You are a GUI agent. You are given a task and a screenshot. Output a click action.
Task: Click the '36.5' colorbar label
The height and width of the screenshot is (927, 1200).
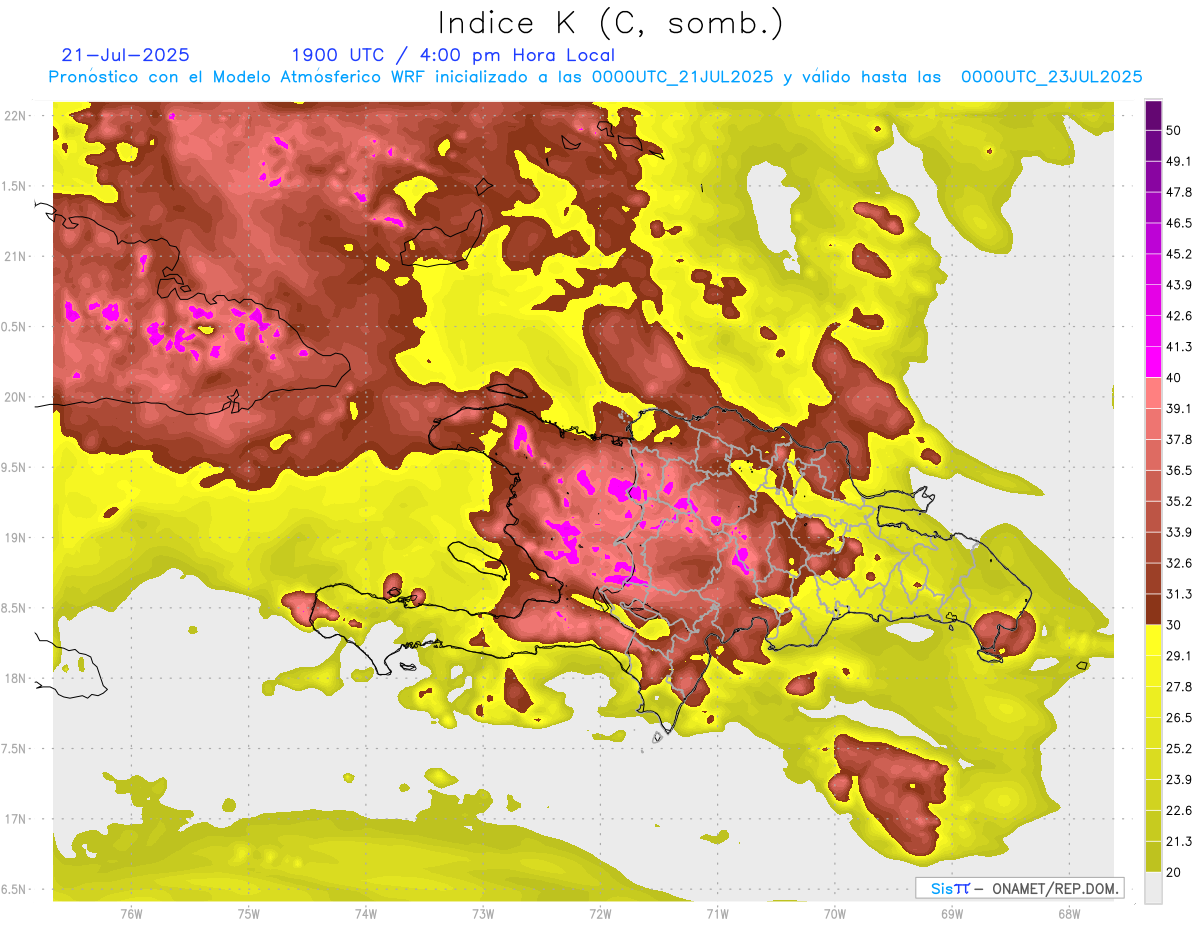(x=1179, y=470)
